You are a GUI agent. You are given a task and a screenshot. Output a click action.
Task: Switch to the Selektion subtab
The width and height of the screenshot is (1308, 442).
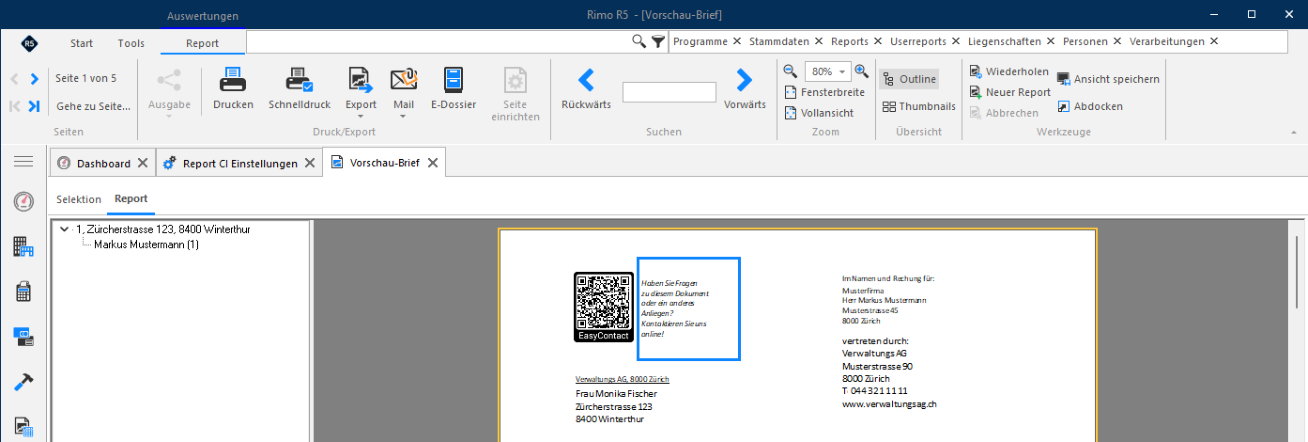click(x=79, y=199)
